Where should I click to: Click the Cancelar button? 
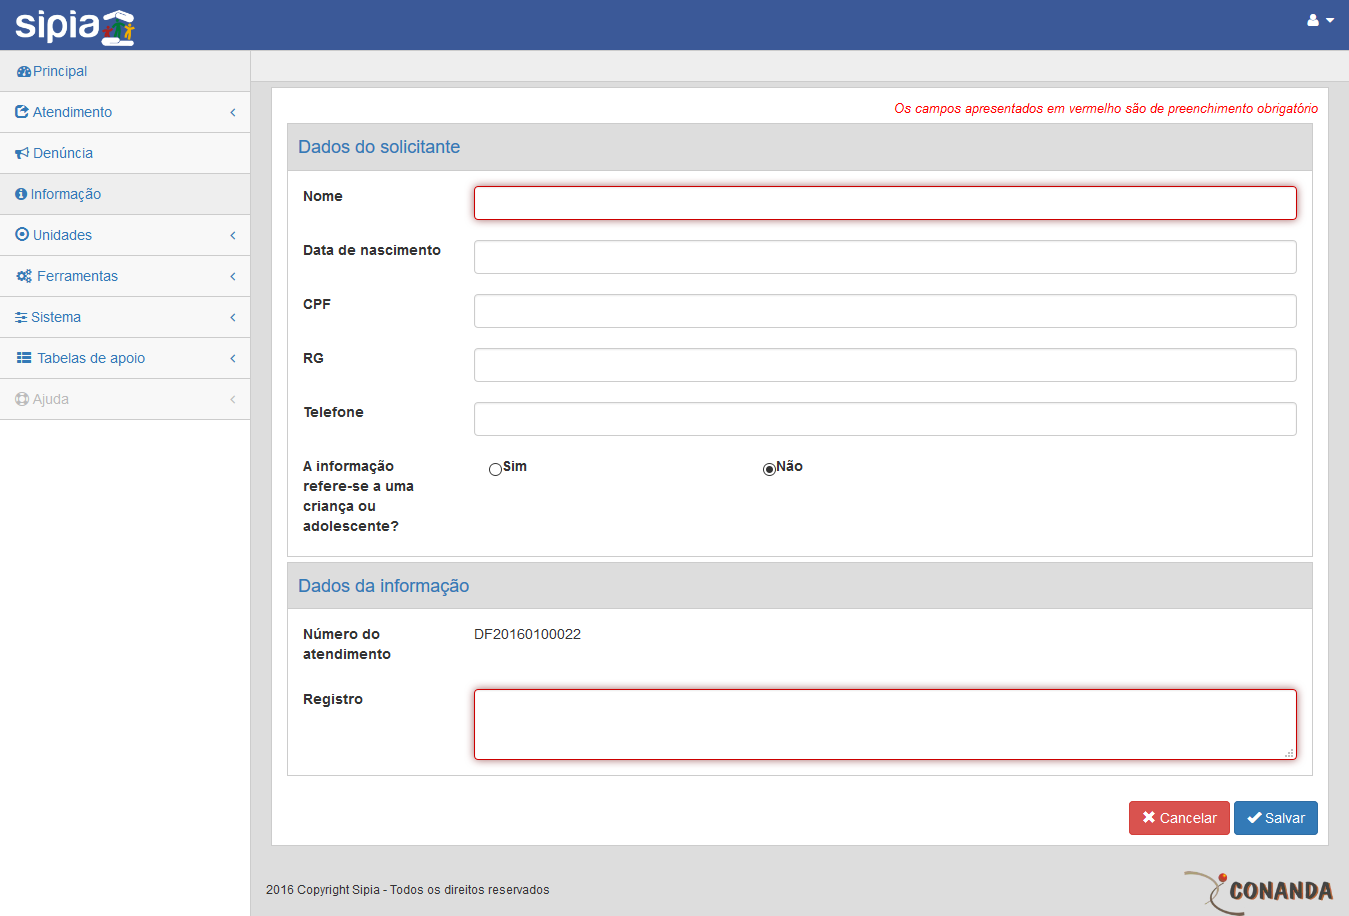pos(1179,818)
